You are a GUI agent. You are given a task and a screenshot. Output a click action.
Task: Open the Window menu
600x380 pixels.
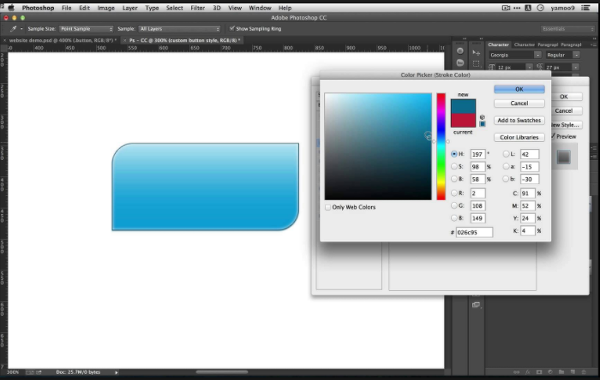260,8
